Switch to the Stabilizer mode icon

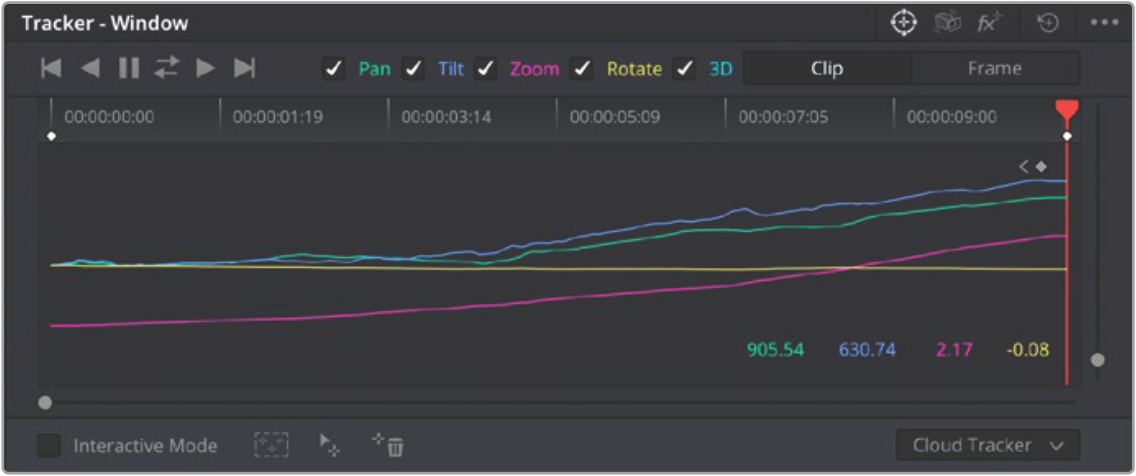947,23
